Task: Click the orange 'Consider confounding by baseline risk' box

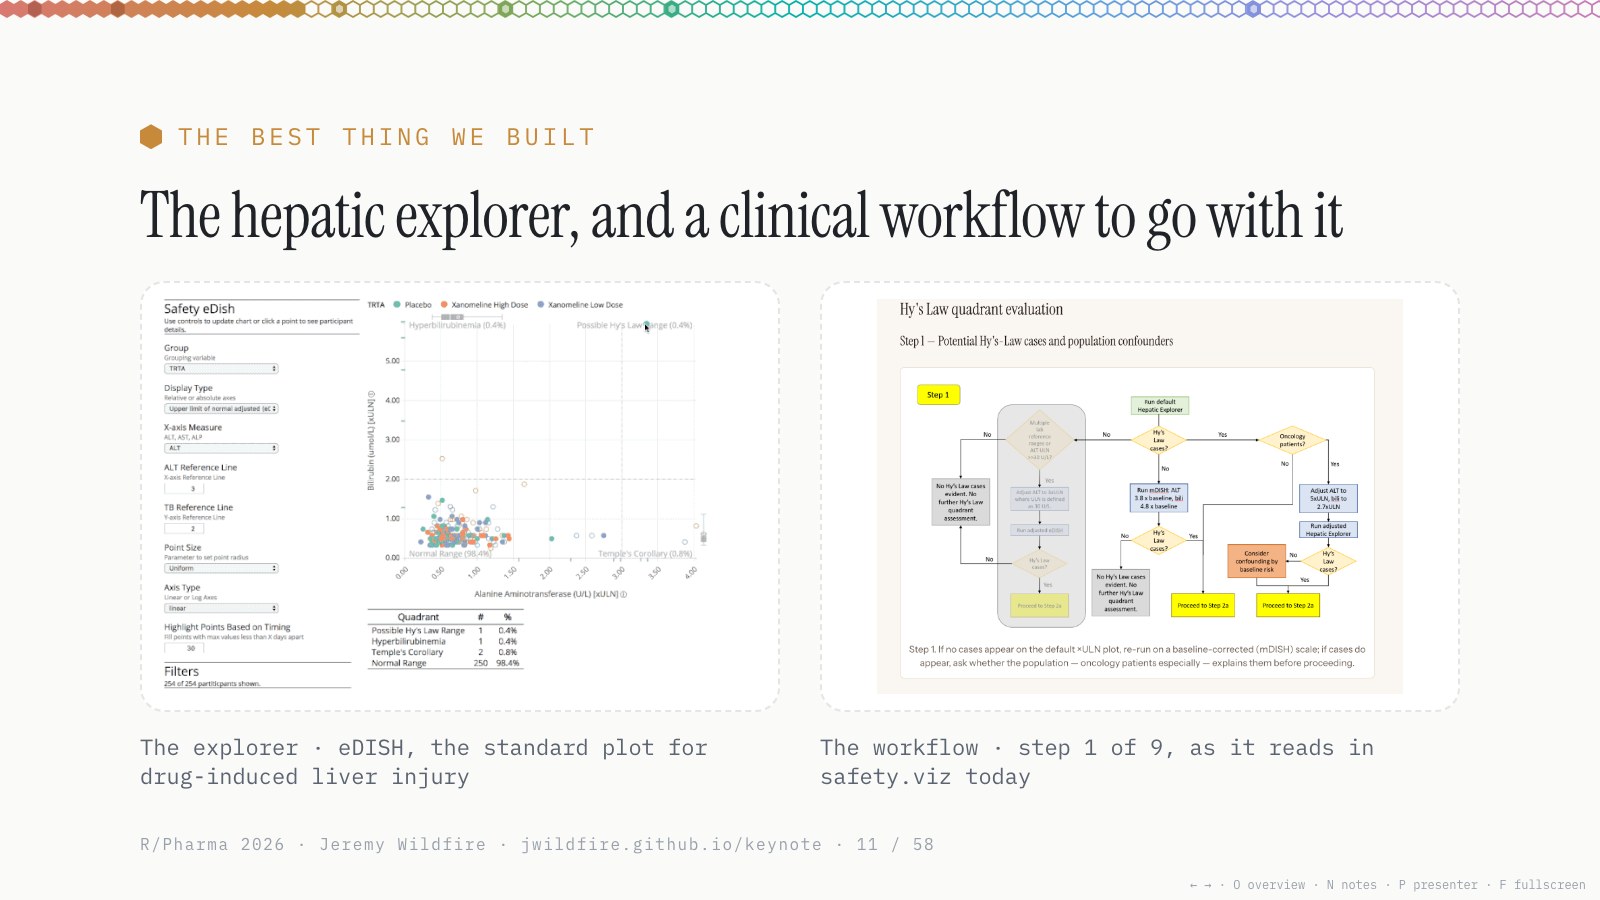Action: tap(1257, 561)
